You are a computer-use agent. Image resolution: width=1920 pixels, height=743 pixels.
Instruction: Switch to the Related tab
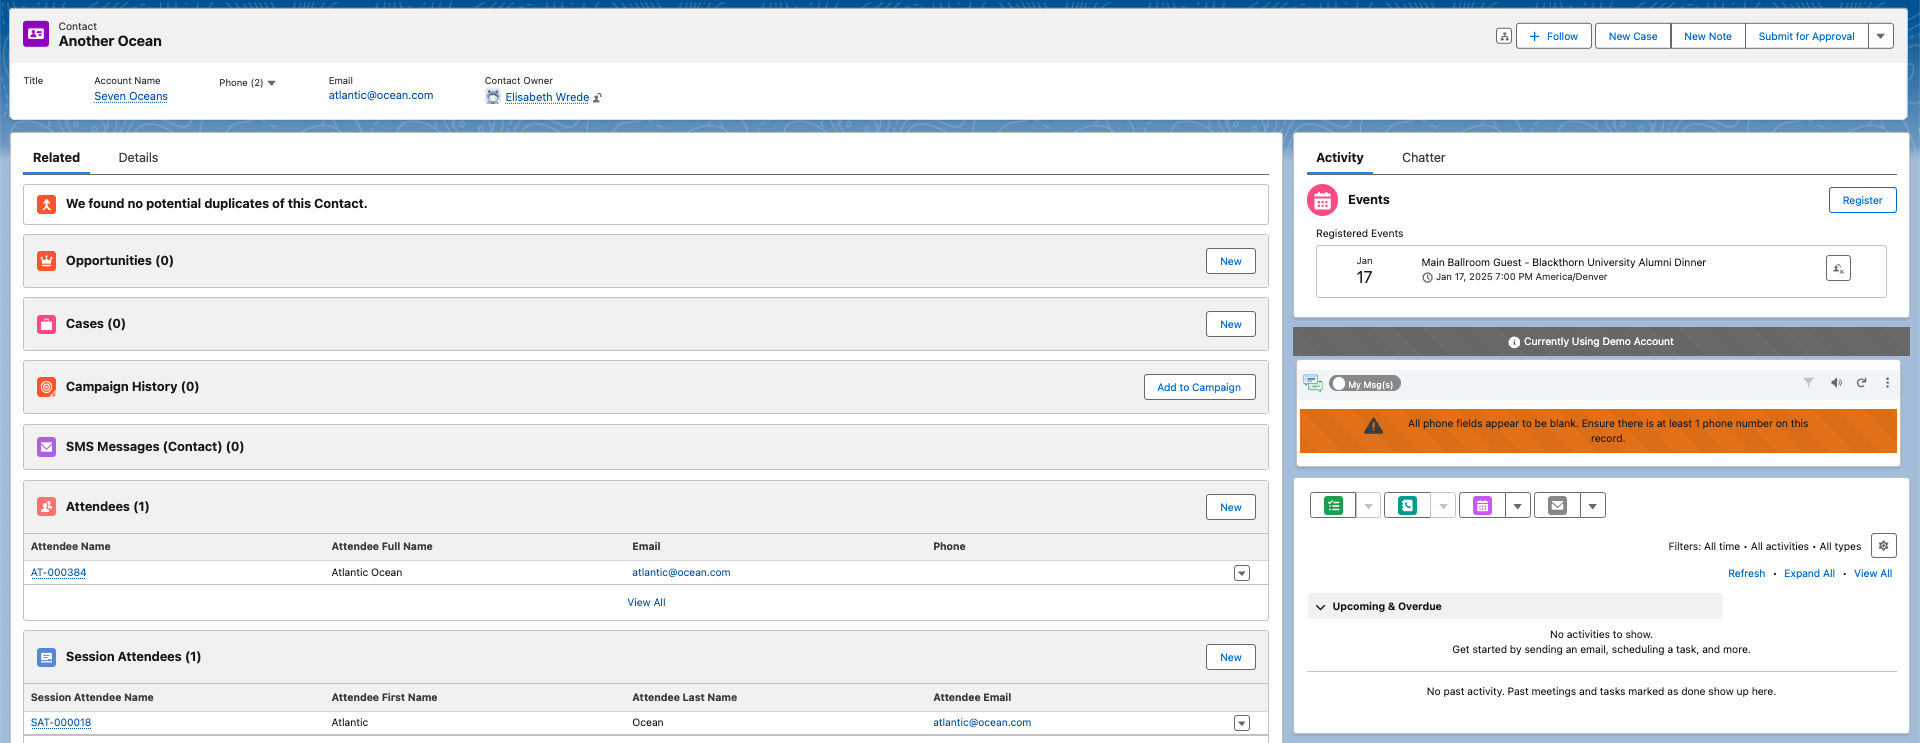pyautogui.click(x=56, y=158)
